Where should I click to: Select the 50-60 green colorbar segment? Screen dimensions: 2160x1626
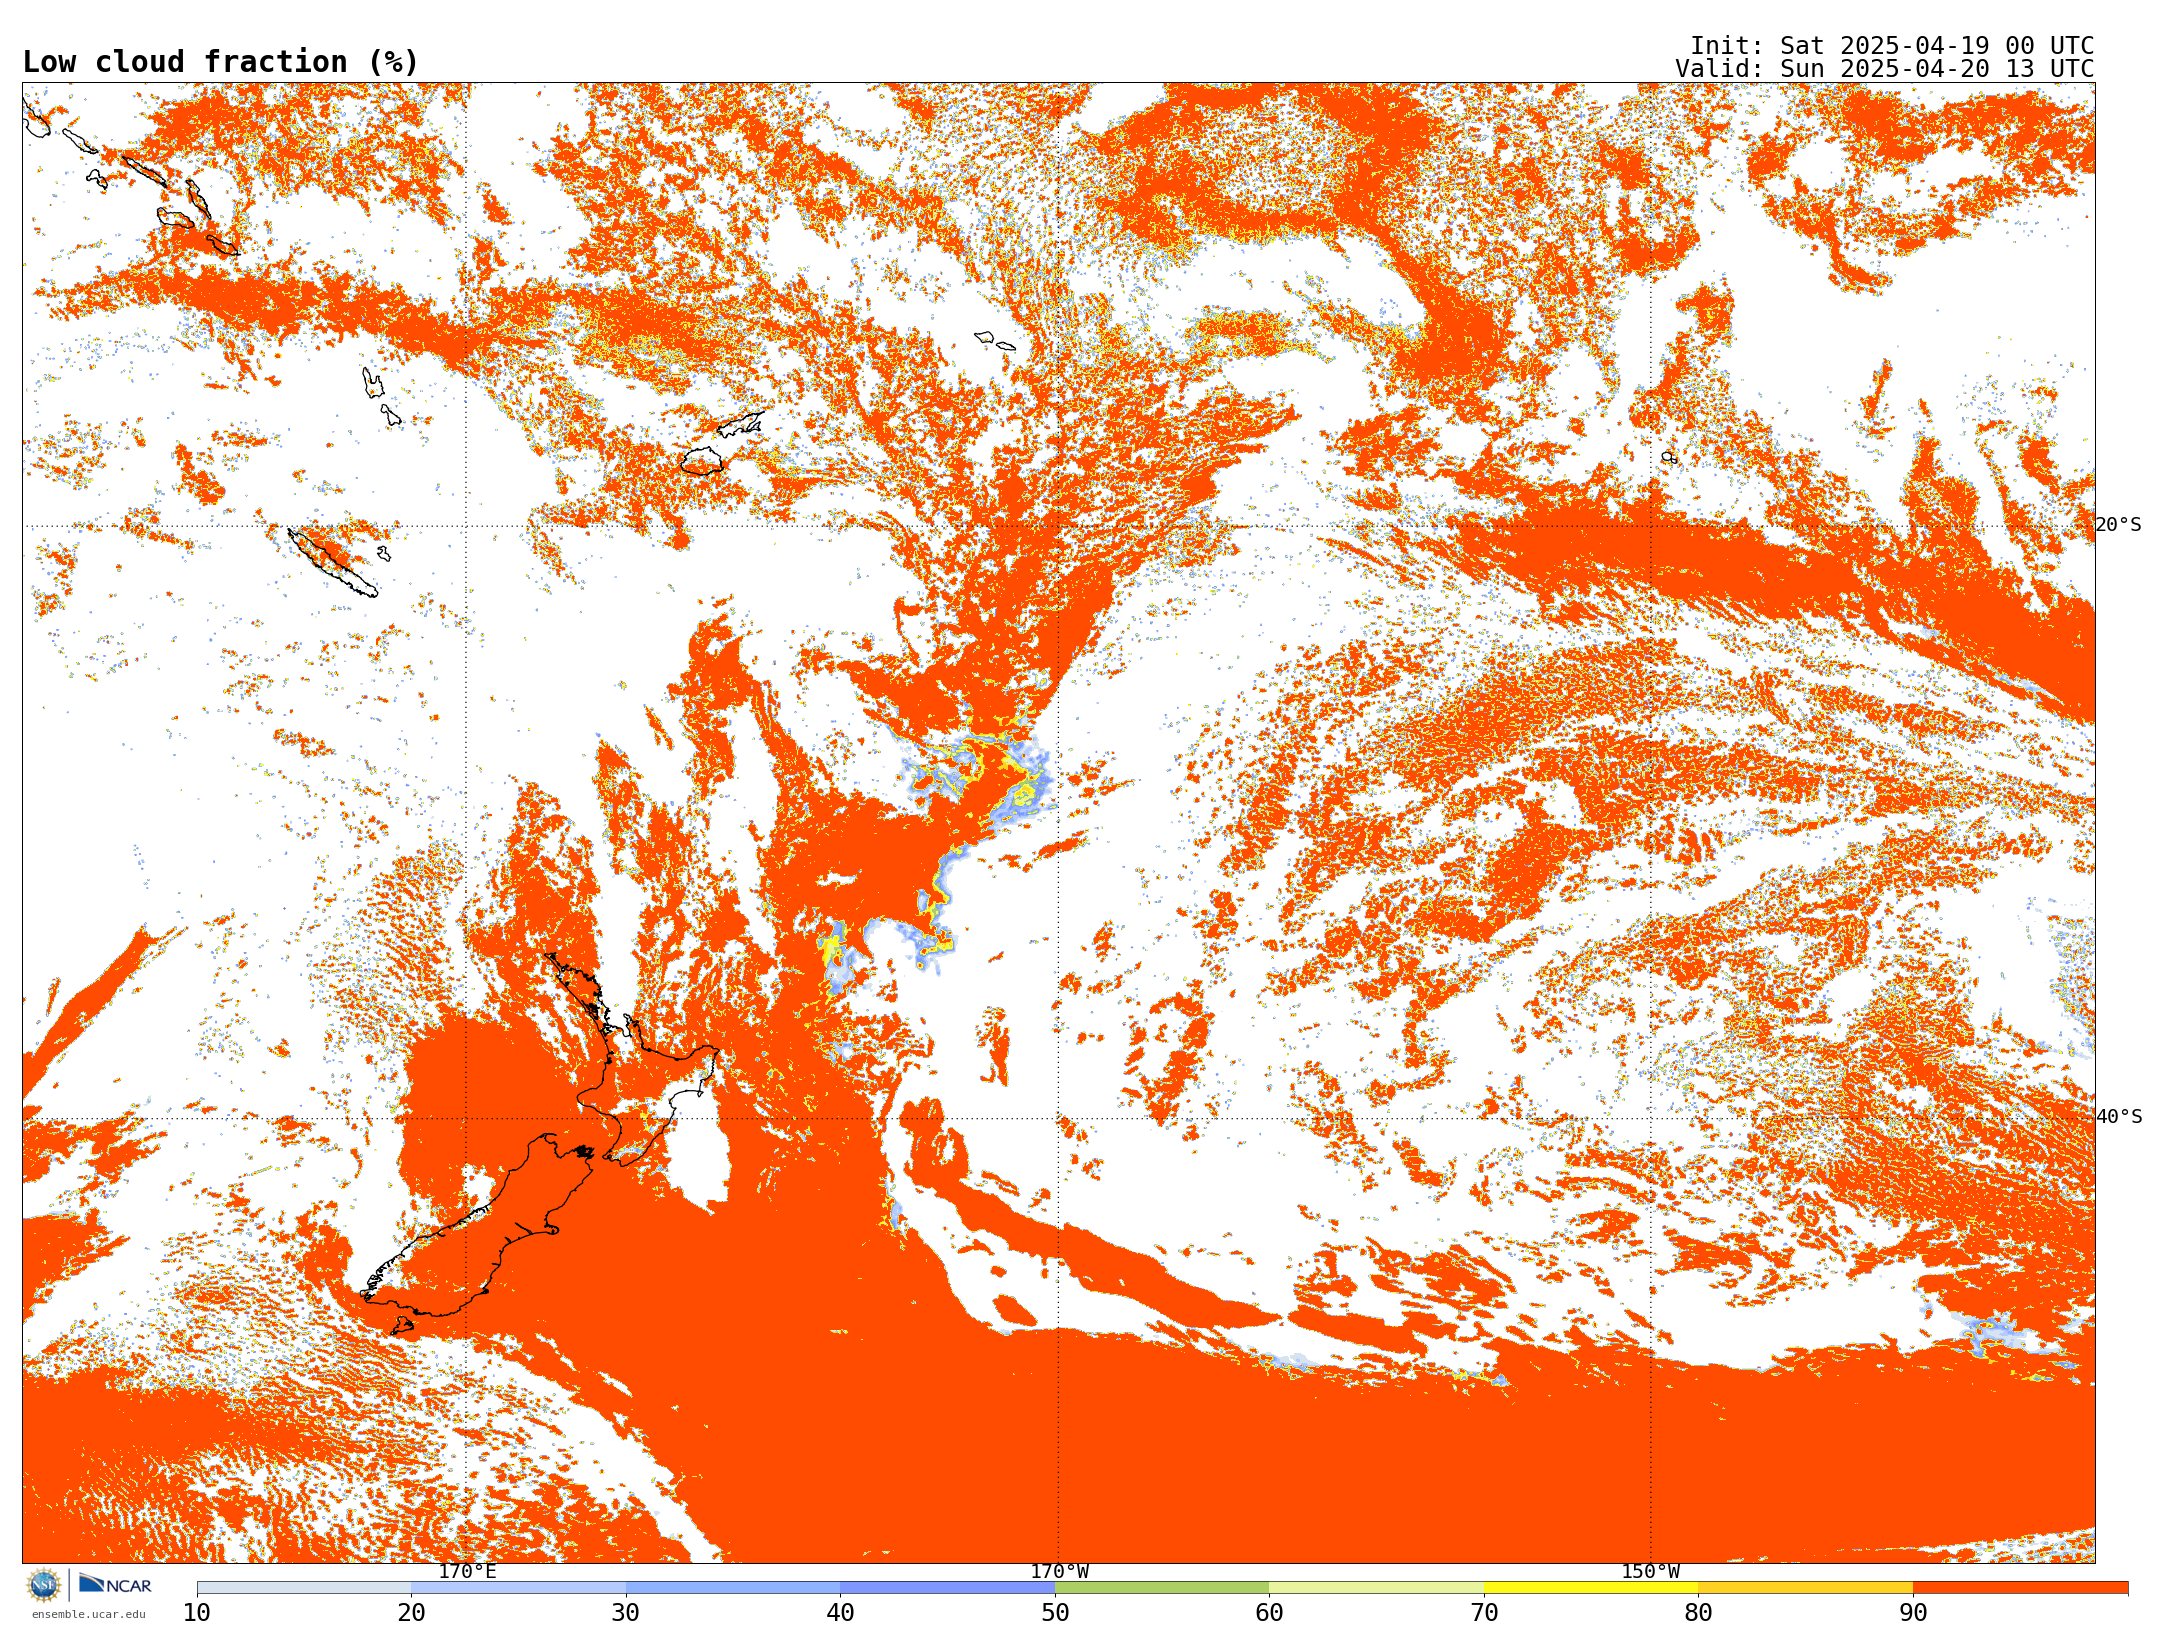(x=1162, y=1588)
